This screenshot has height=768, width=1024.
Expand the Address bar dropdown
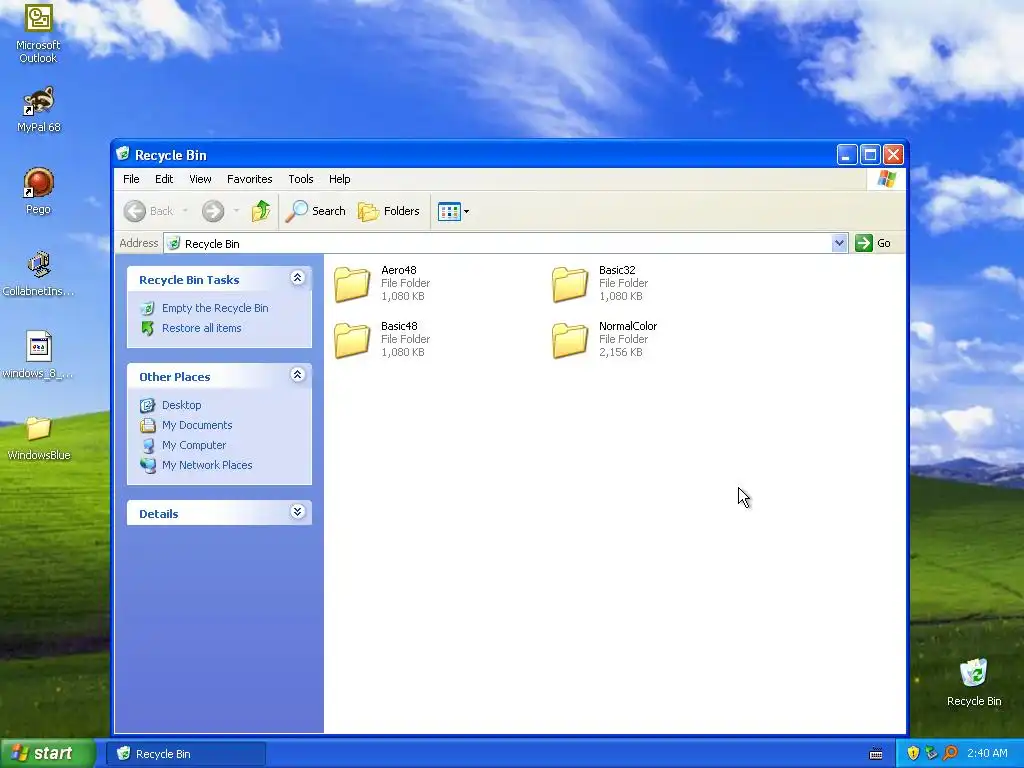point(839,244)
